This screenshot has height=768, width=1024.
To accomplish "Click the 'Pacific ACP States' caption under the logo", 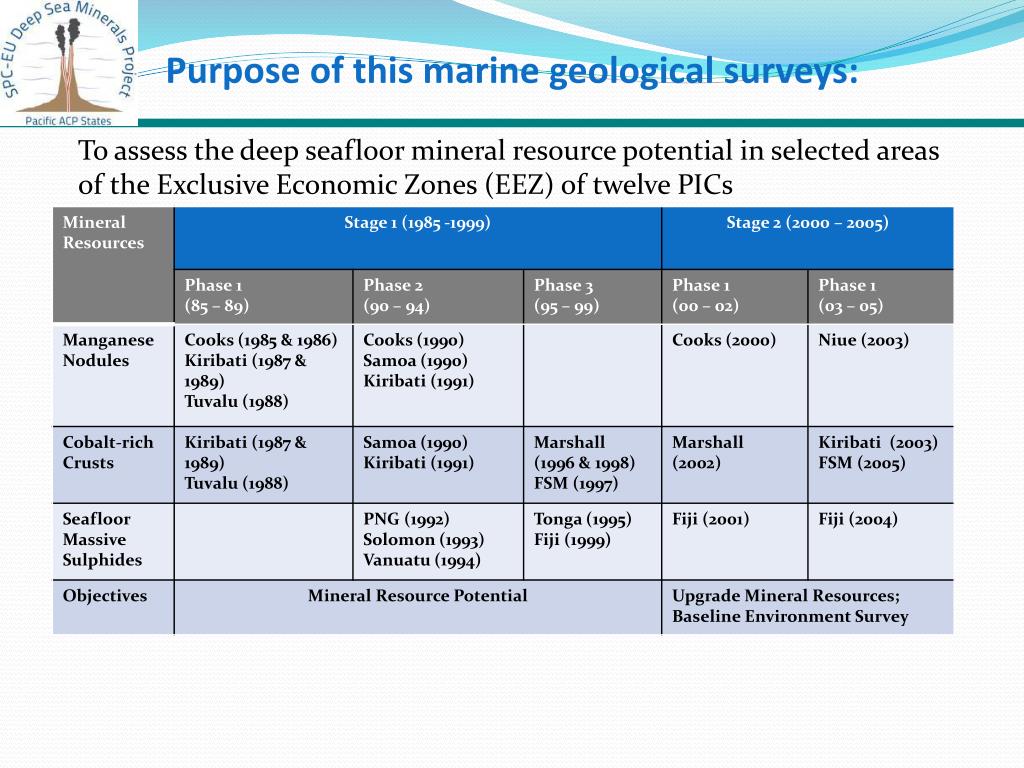I will coord(68,121).
